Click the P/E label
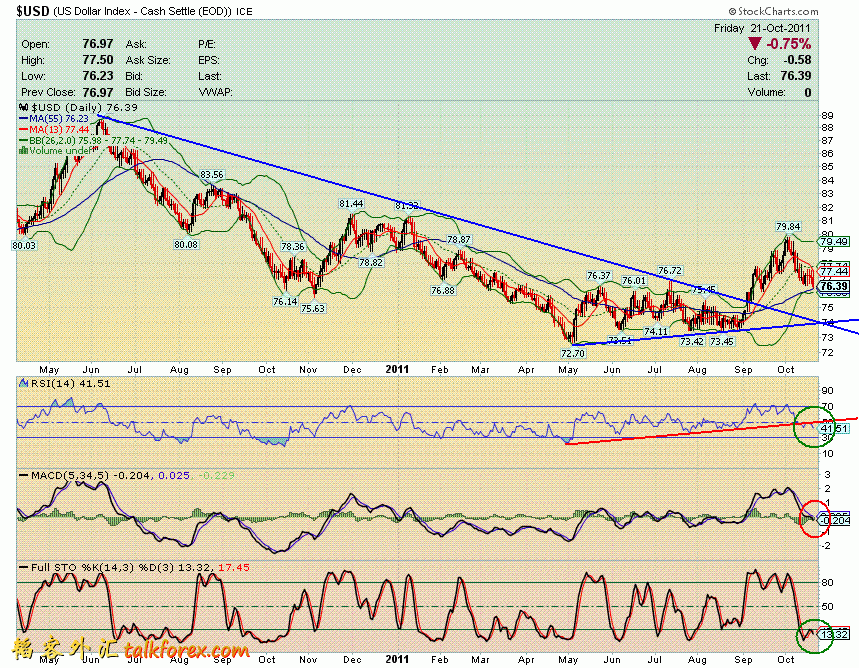Viewport: 859px width, 668px height. pyautogui.click(x=207, y=44)
